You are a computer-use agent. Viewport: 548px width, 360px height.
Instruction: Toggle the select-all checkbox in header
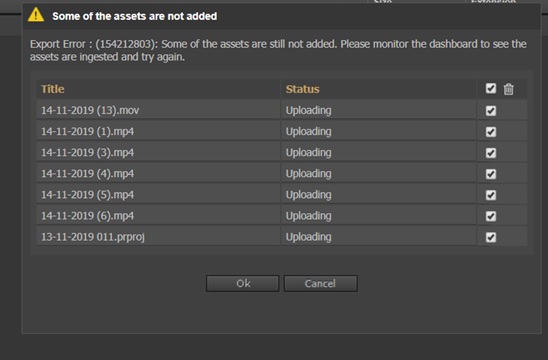click(x=491, y=88)
